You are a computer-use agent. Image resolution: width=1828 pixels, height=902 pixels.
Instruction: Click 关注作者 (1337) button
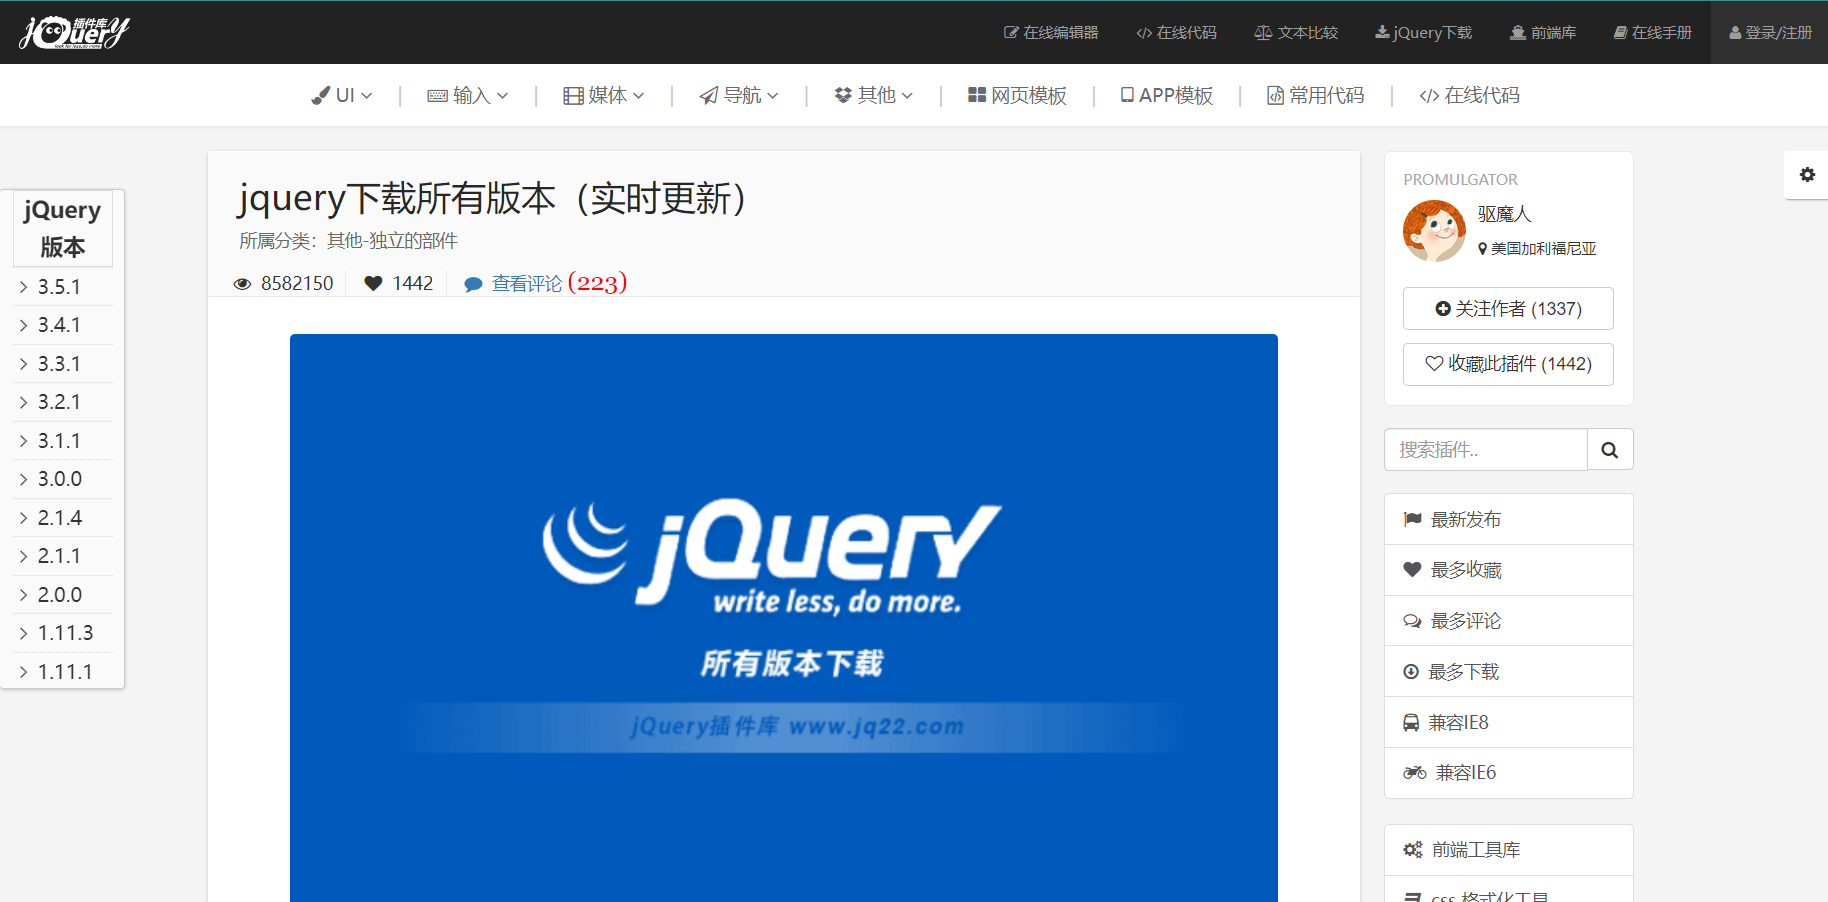pos(1508,309)
